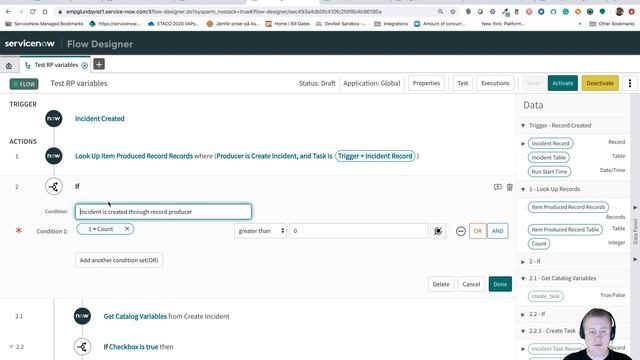Go to the Flow Designer home tab

(9, 65)
